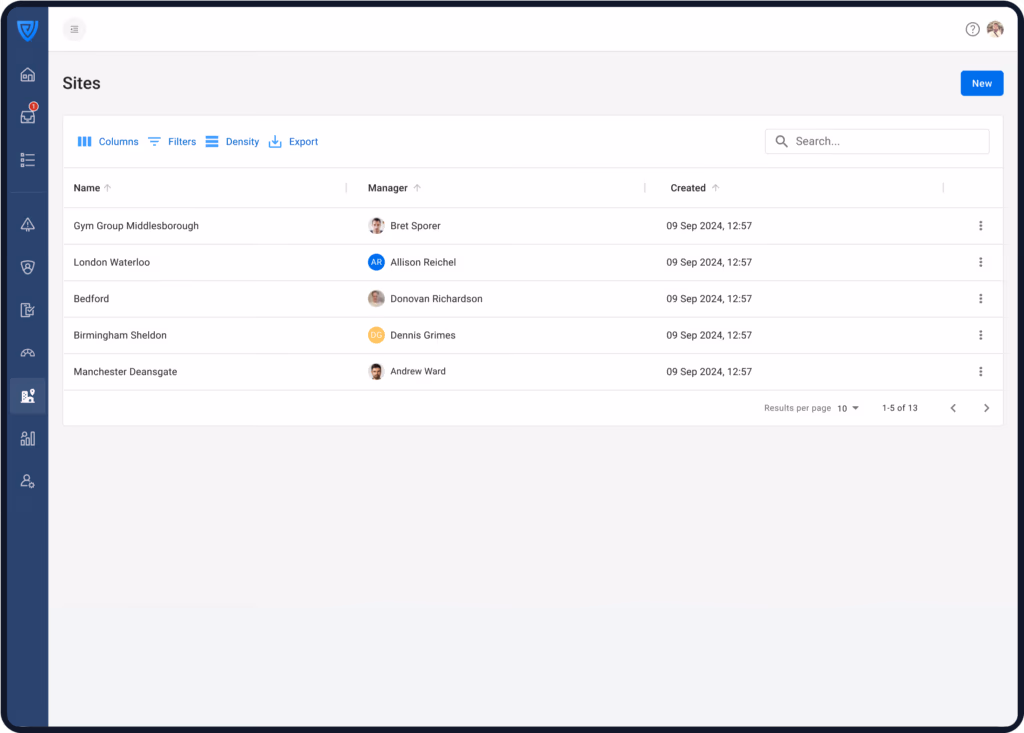Click manager Dennis Grimes
The image size is (1024, 733).
(x=423, y=336)
